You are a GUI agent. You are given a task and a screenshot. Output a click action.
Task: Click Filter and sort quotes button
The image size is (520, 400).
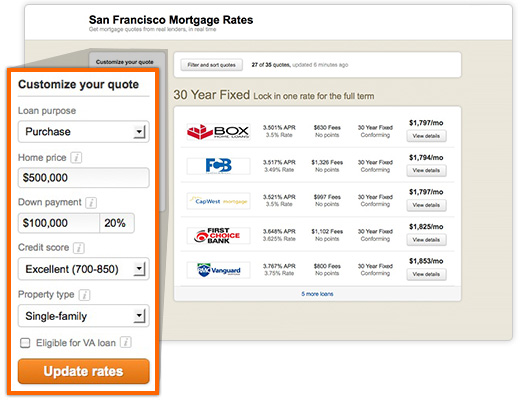(212, 65)
